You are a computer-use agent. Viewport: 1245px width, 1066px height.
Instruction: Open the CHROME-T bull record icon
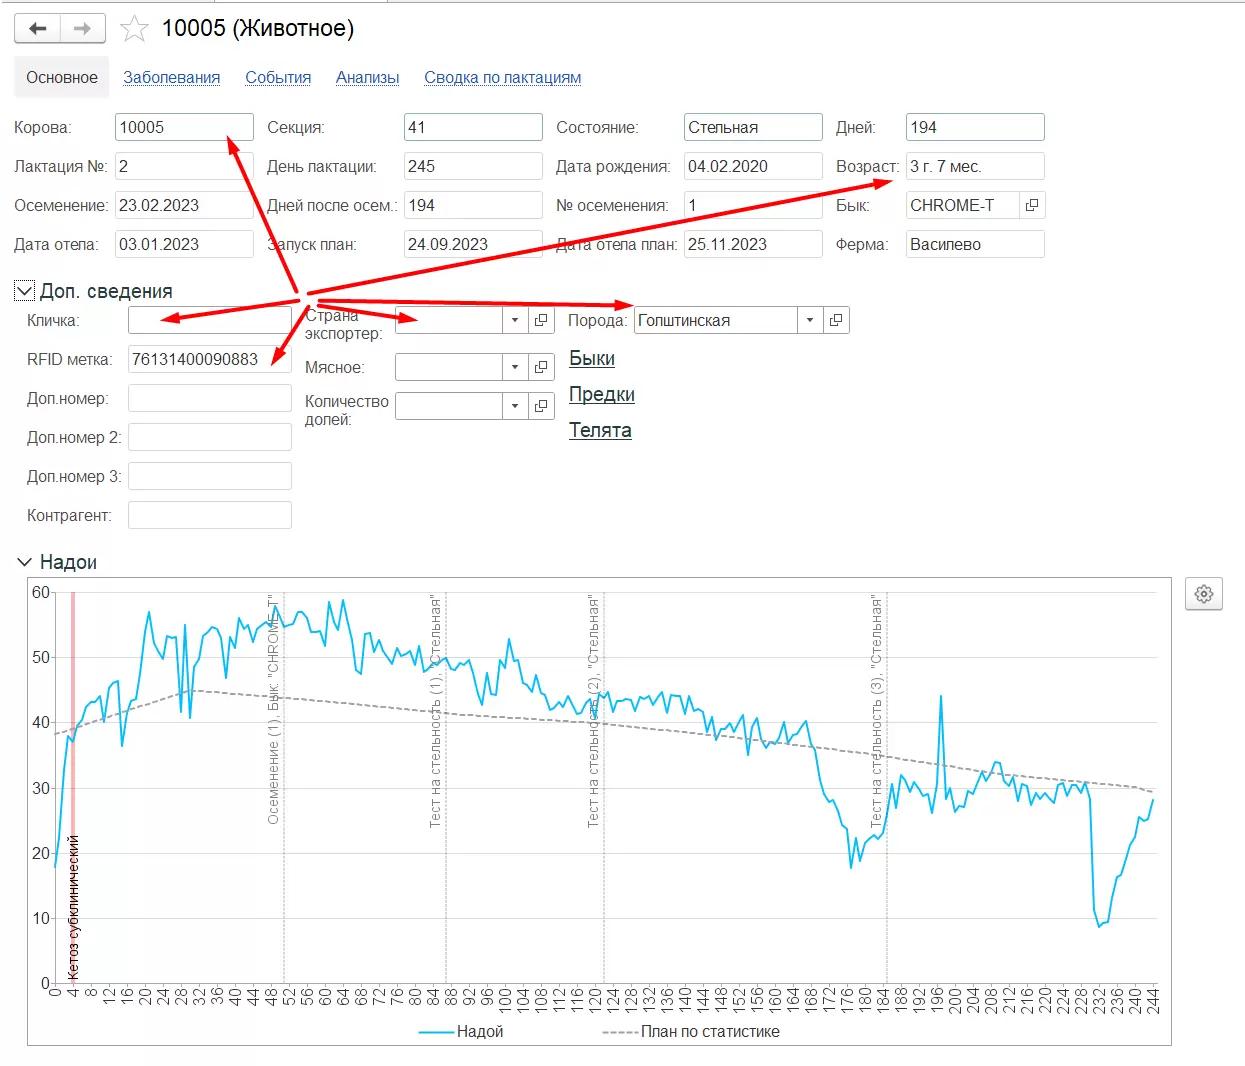(x=1032, y=205)
